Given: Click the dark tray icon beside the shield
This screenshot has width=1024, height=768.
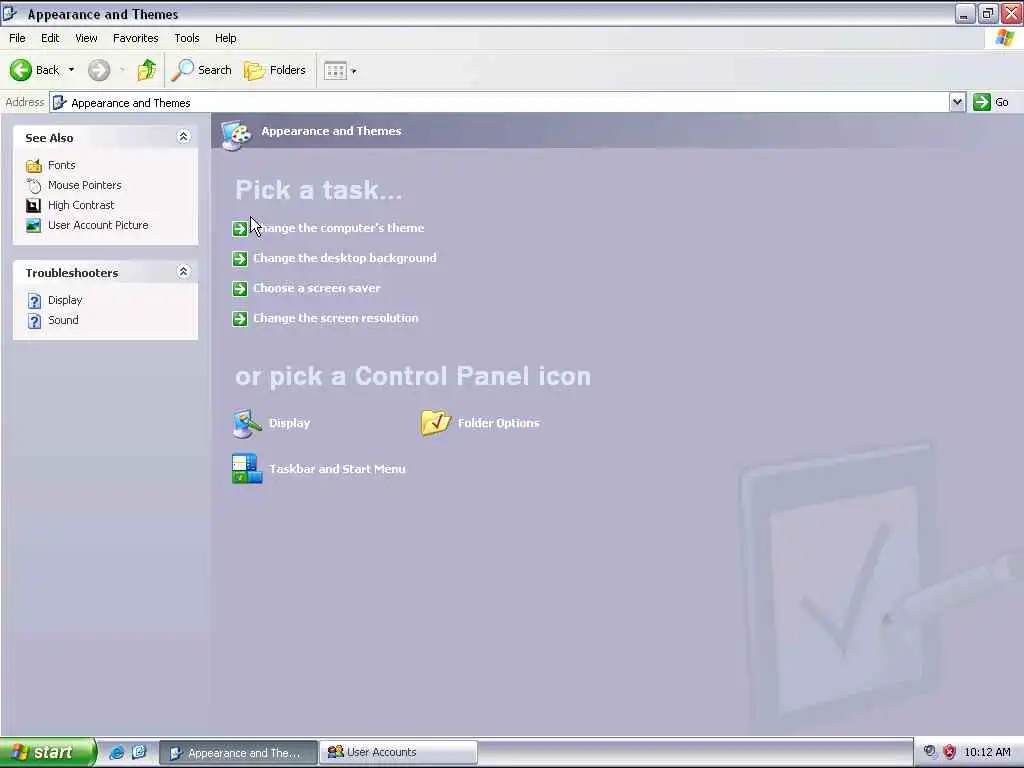Looking at the screenshot, I should tap(929, 752).
